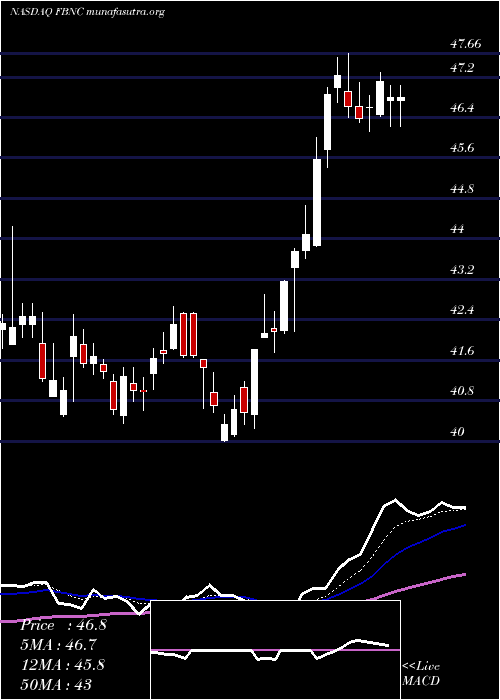The width and height of the screenshot is (500, 700).
Task: Click the 41.6 price axis label
Action: pos(463,351)
